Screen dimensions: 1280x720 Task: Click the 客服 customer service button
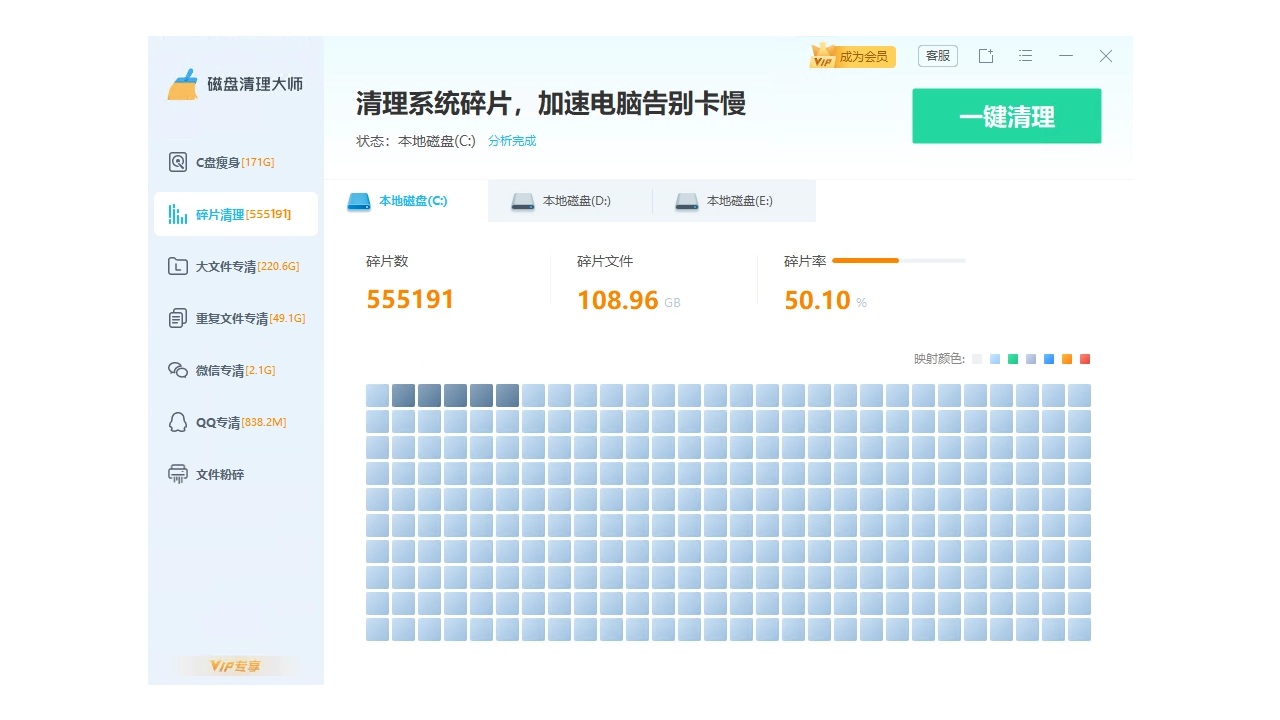937,55
